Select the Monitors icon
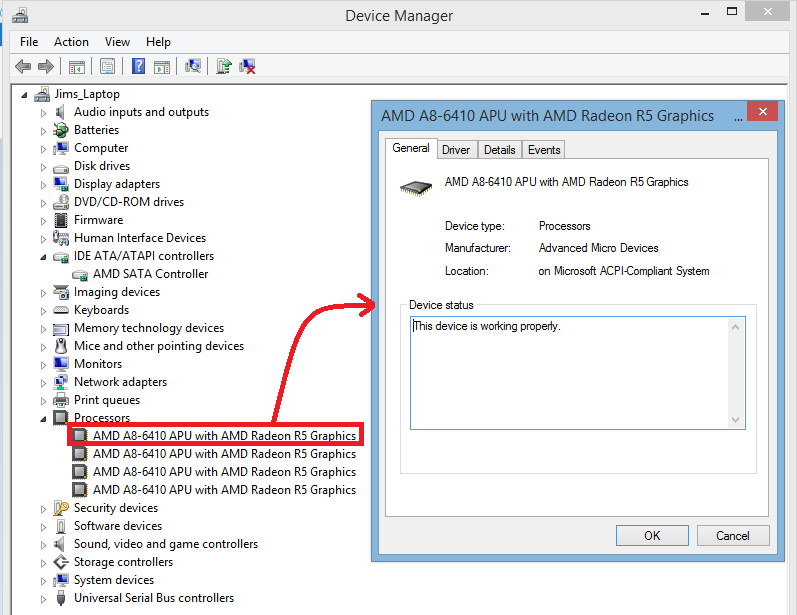The height and width of the screenshot is (615, 797). (61, 364)
